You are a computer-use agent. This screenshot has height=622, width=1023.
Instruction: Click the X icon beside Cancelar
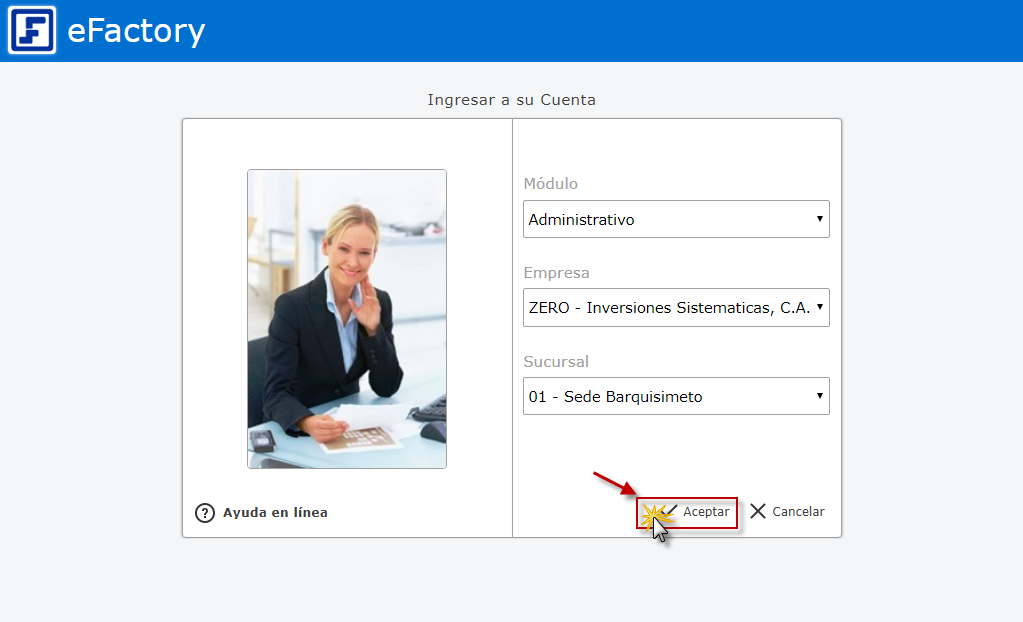click(758, 511)
